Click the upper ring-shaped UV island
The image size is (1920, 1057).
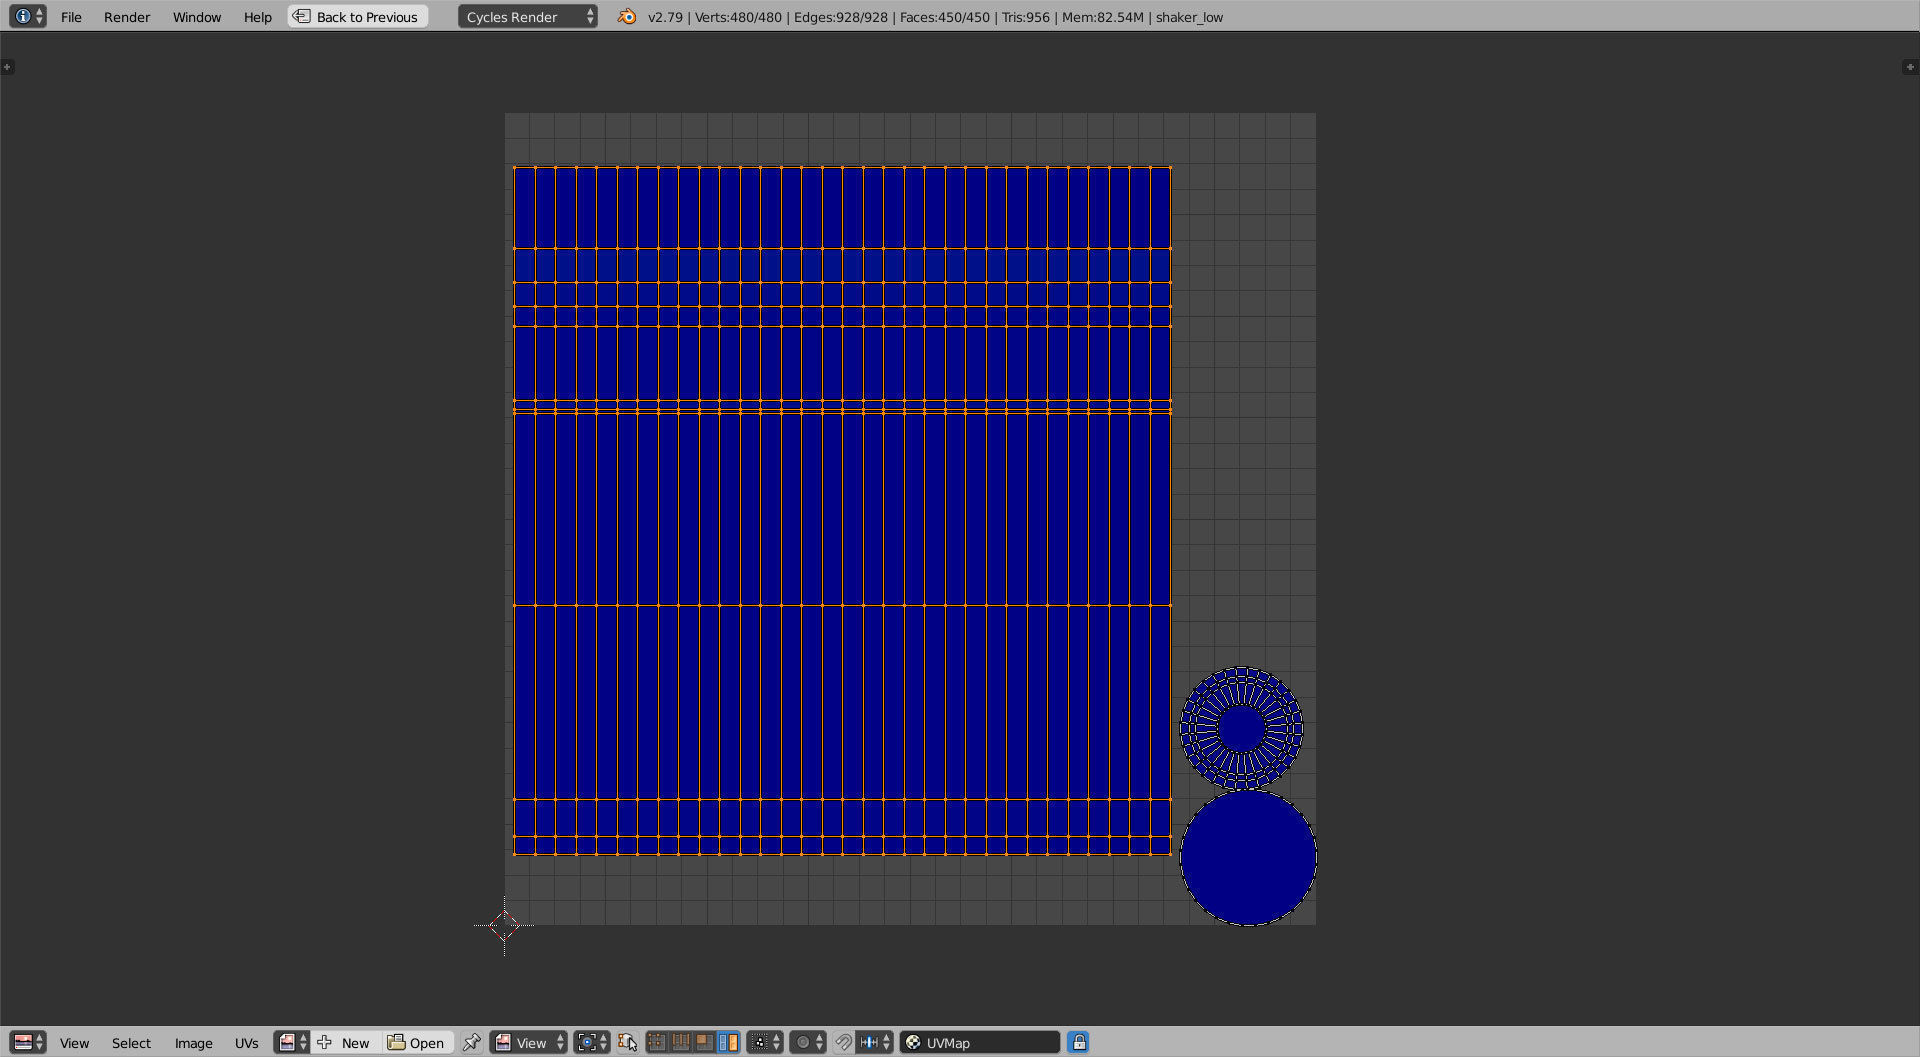(x=1241, y=728)
